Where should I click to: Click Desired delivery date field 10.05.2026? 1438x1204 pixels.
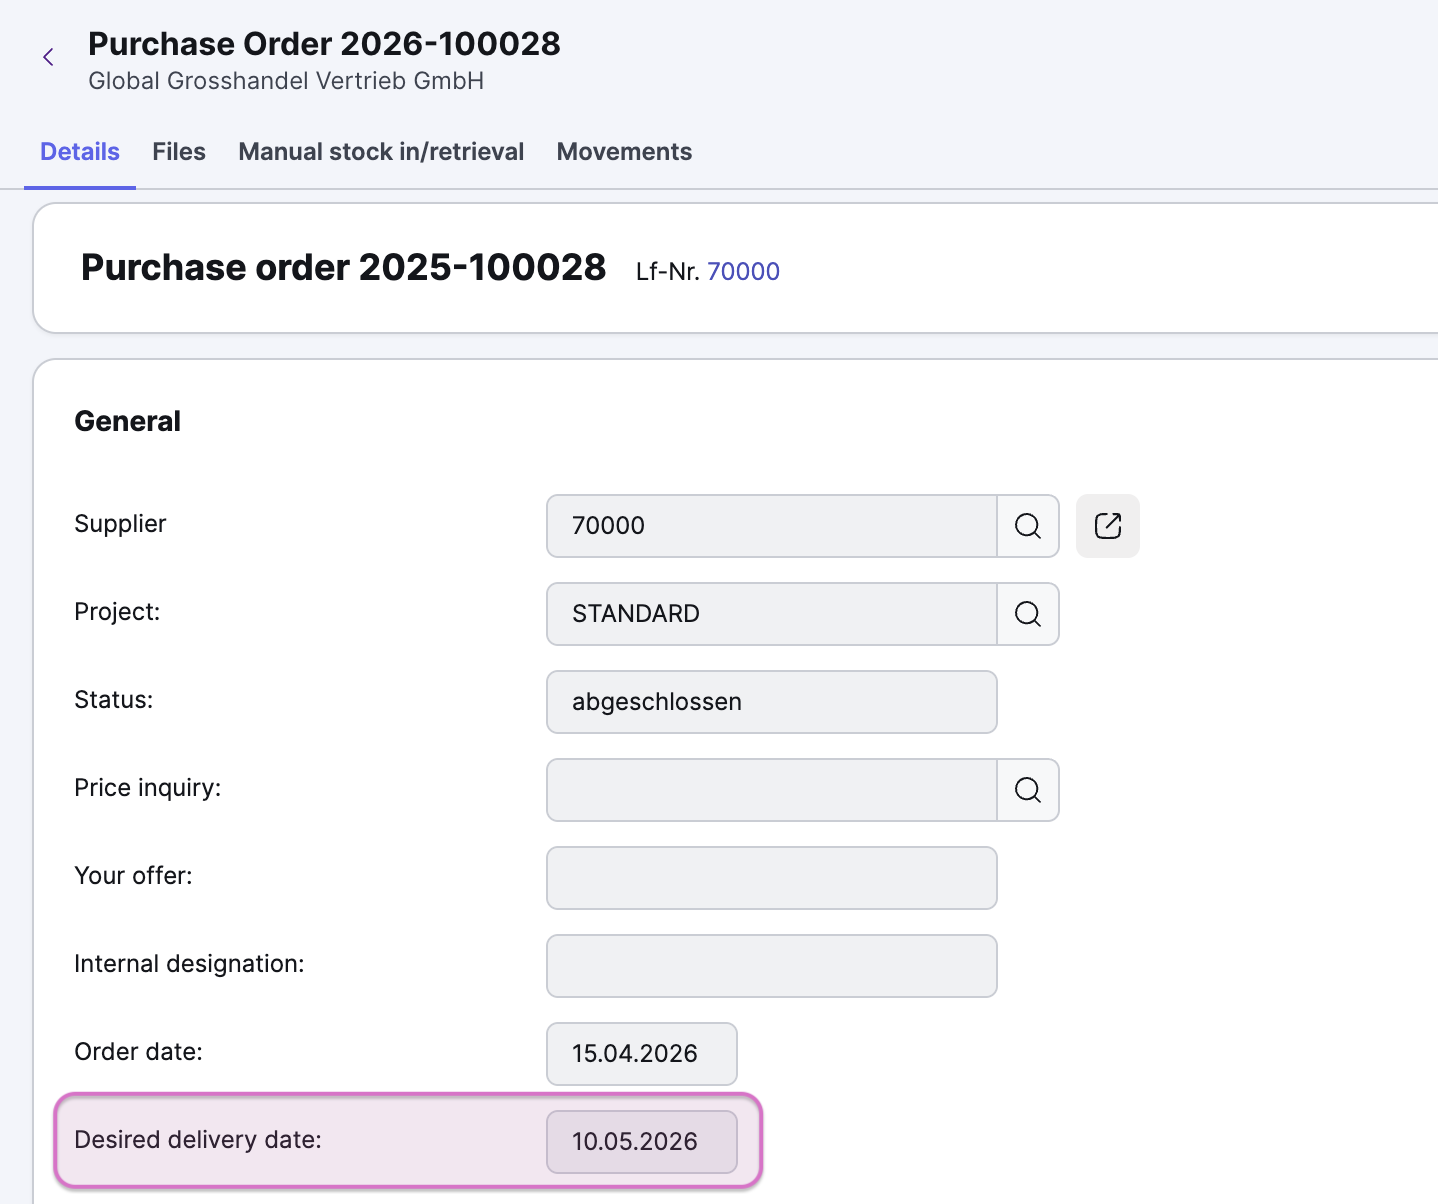pos(641,1142)
